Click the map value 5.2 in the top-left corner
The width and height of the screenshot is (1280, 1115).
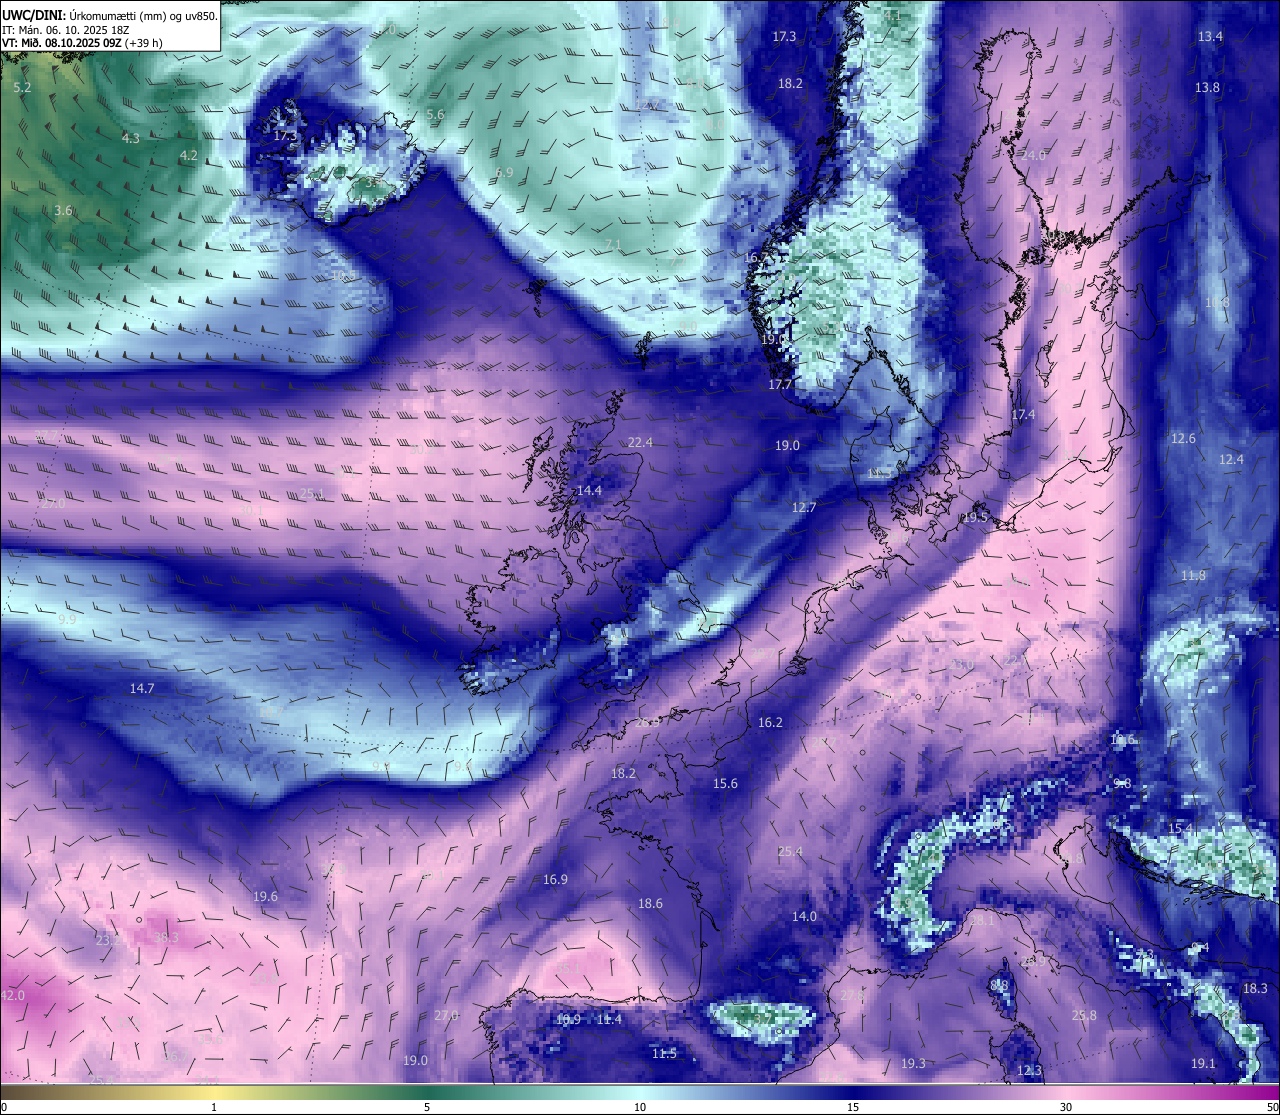pyautogui.click(x=23, y=88)
